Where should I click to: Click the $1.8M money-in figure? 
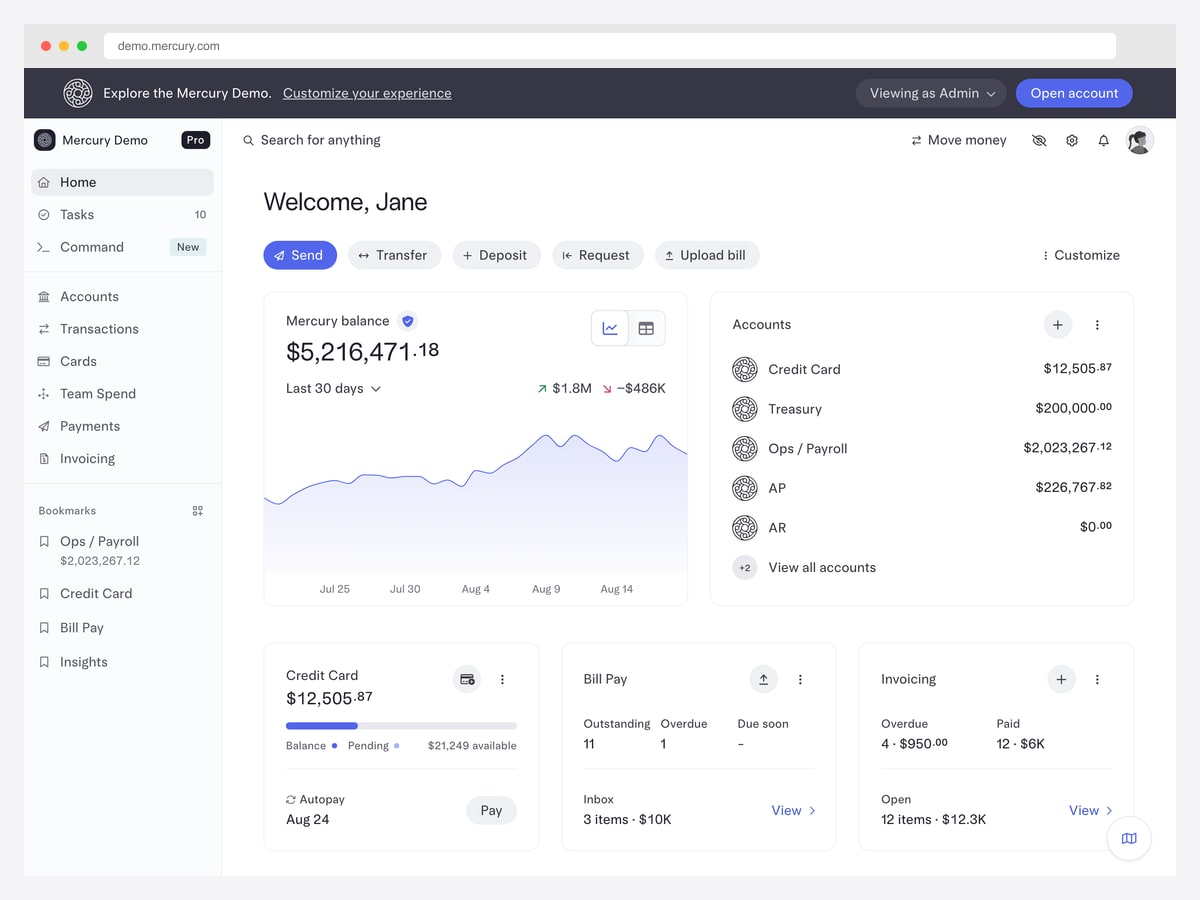(564, 389)
